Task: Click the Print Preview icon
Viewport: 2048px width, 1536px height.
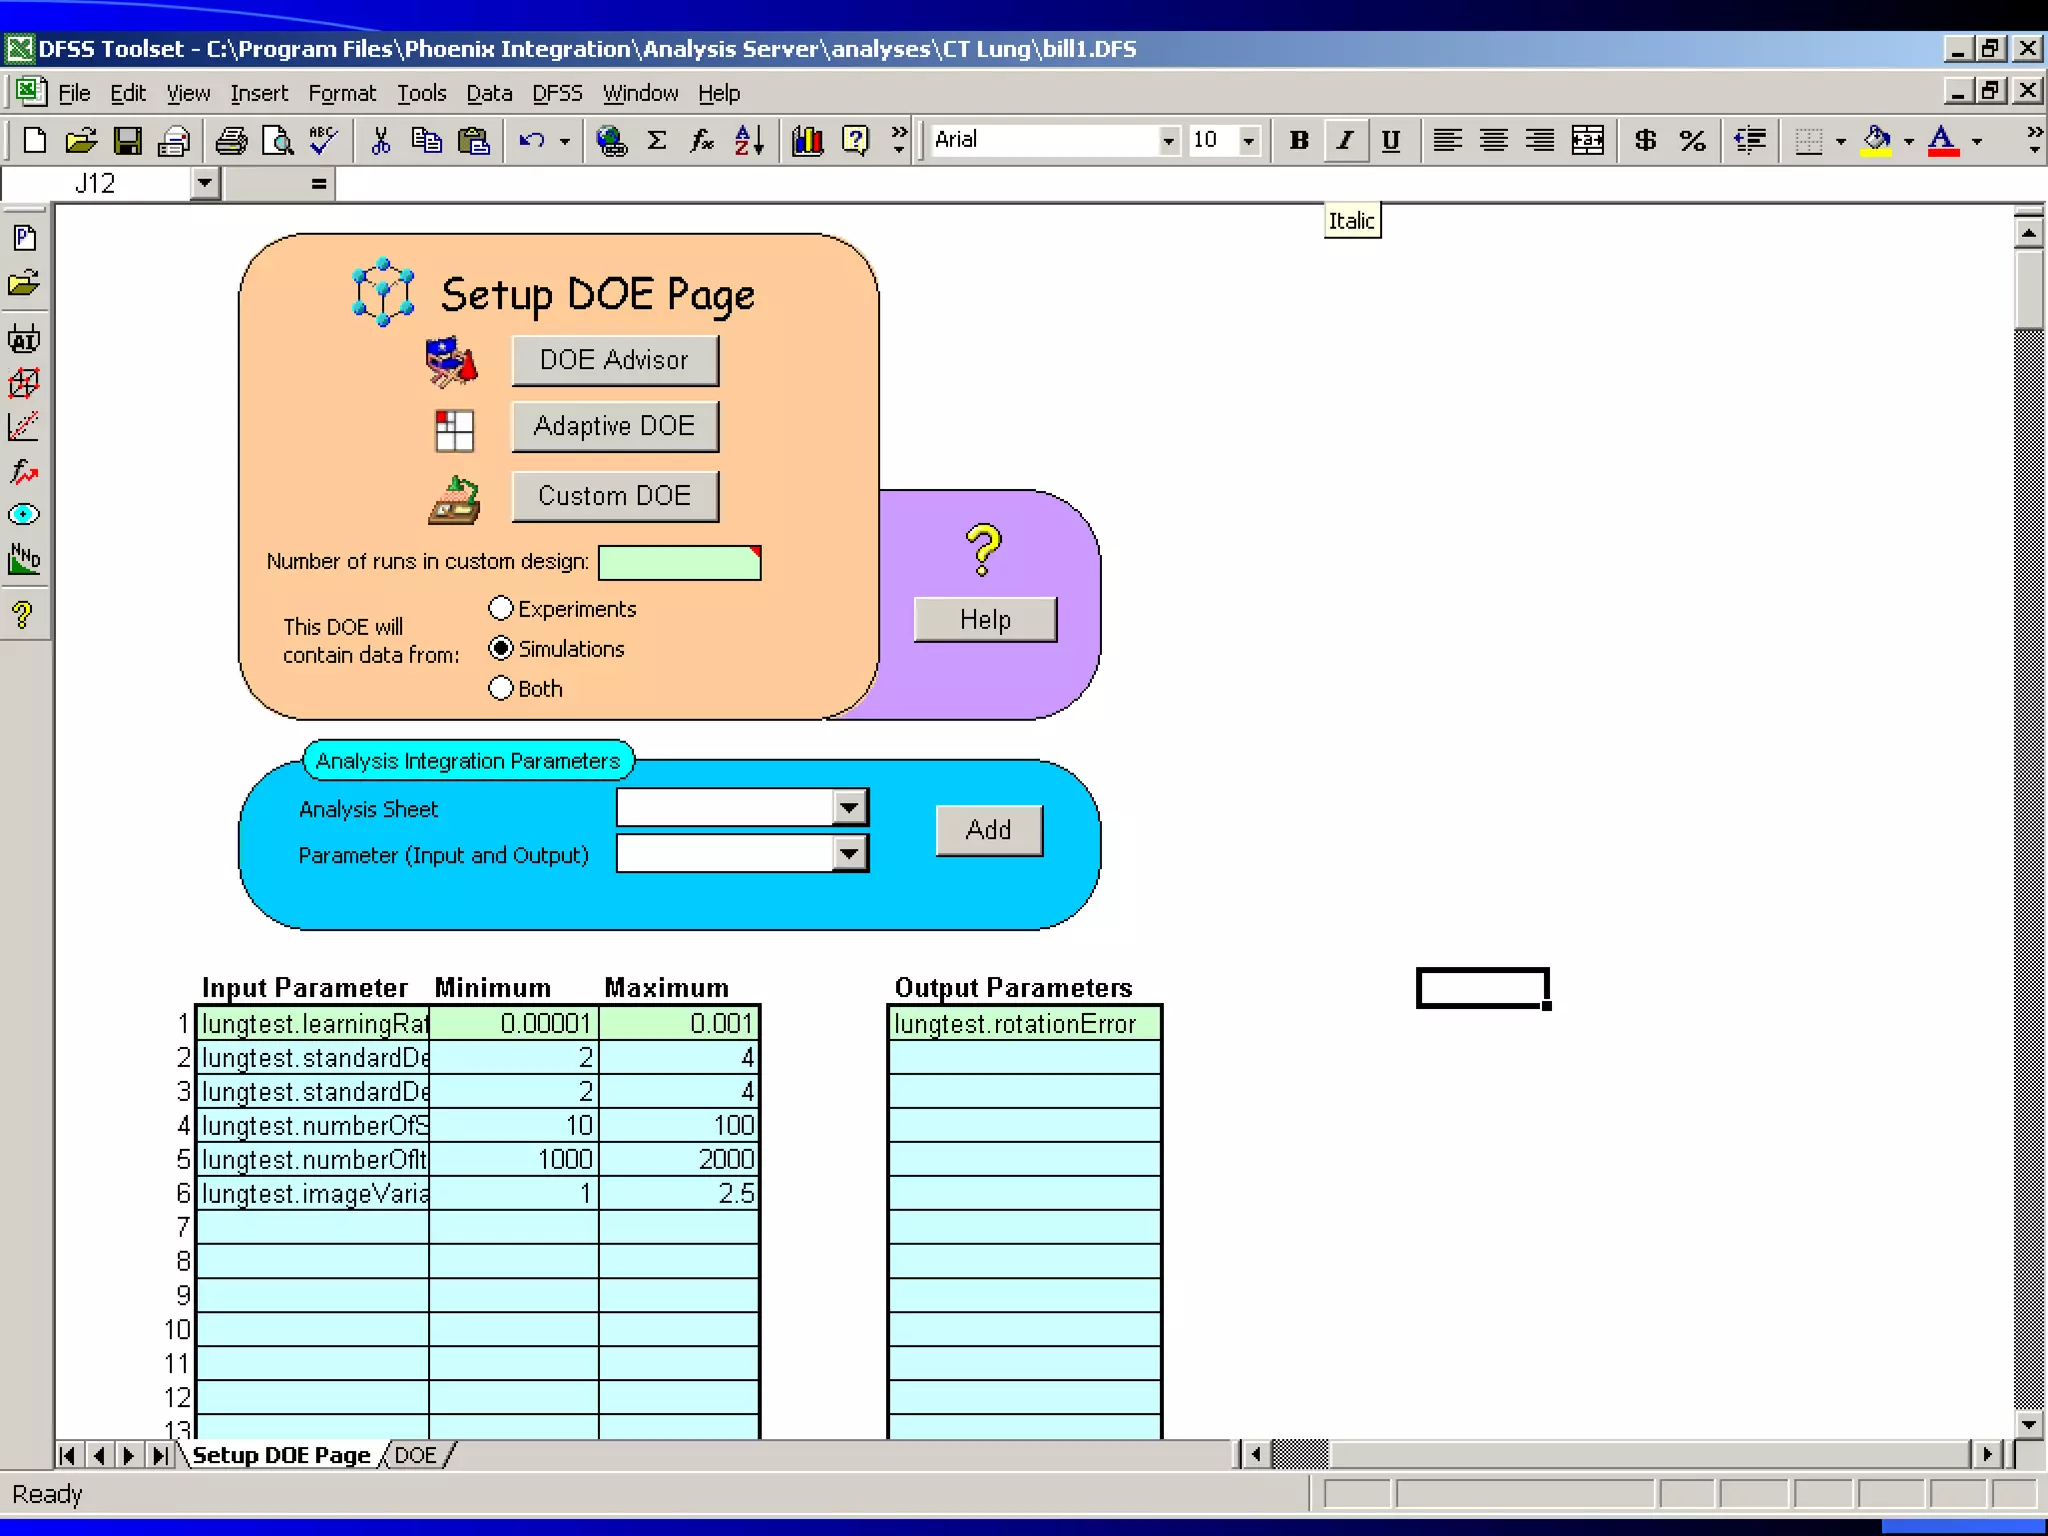Action: point(277,141)
